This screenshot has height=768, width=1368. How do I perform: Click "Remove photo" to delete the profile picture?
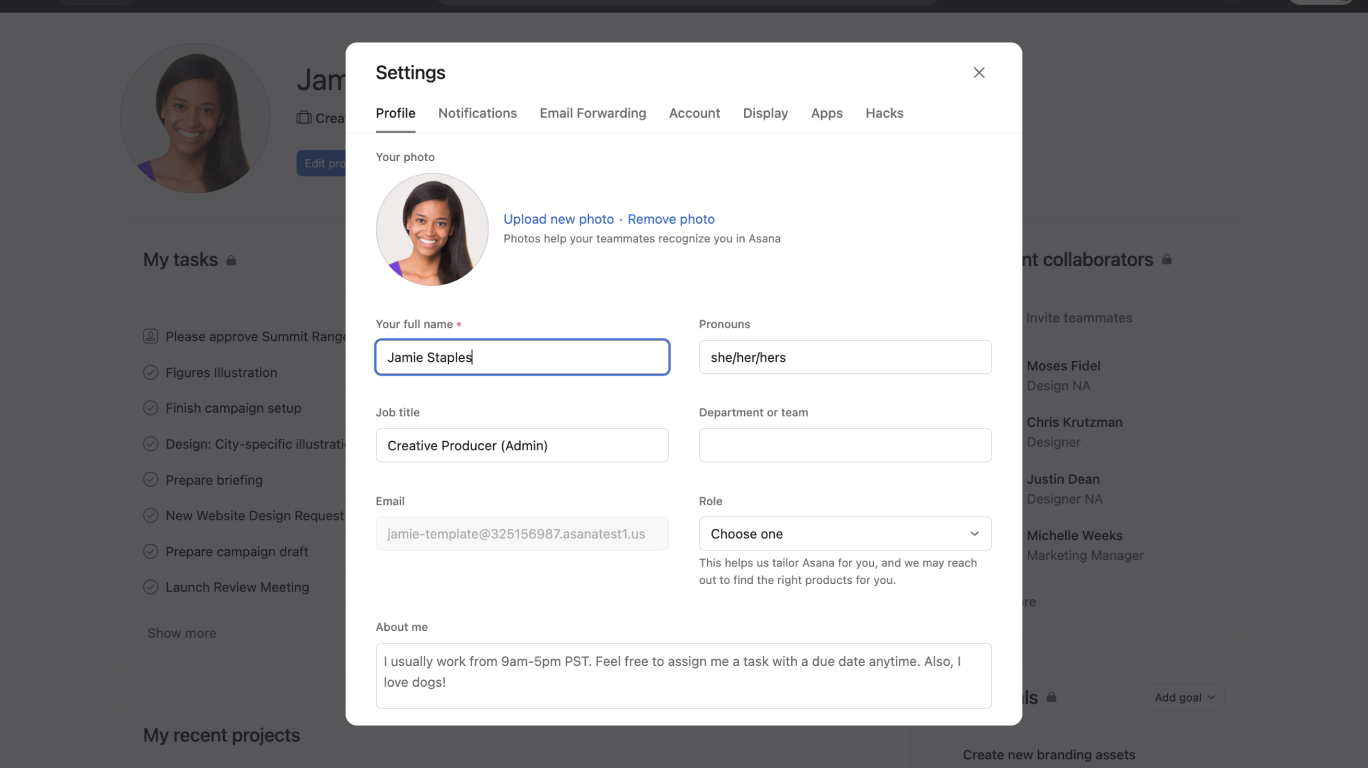[x=670, y=219]
